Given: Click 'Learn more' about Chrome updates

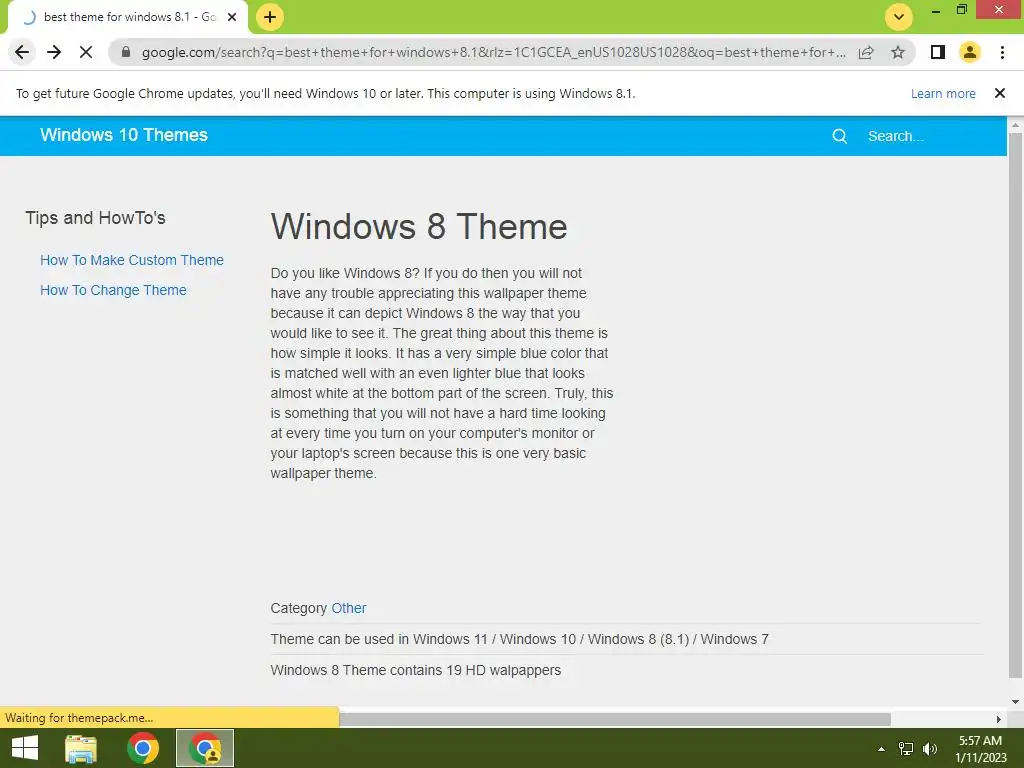Looking at the screenshot, I should (x=943, y=93).
